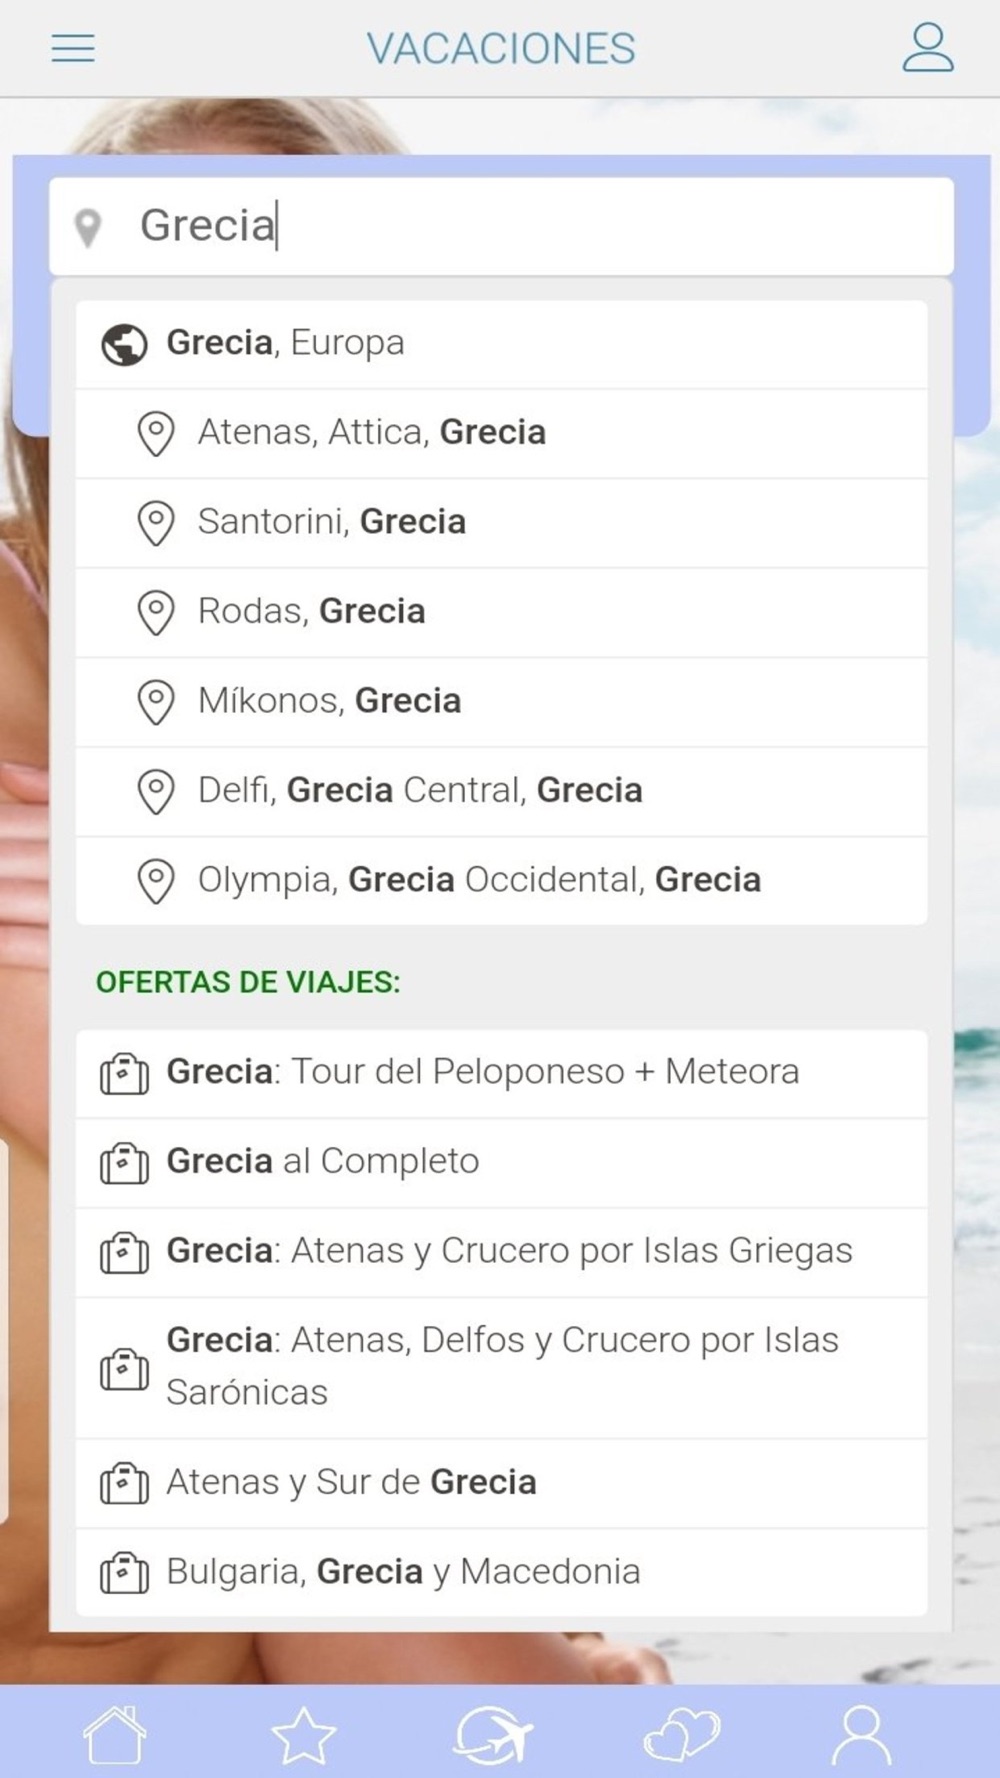Select Santorini, Grecia destination
This screenshot has width=1000, height=1778.
tap(500, 522)
